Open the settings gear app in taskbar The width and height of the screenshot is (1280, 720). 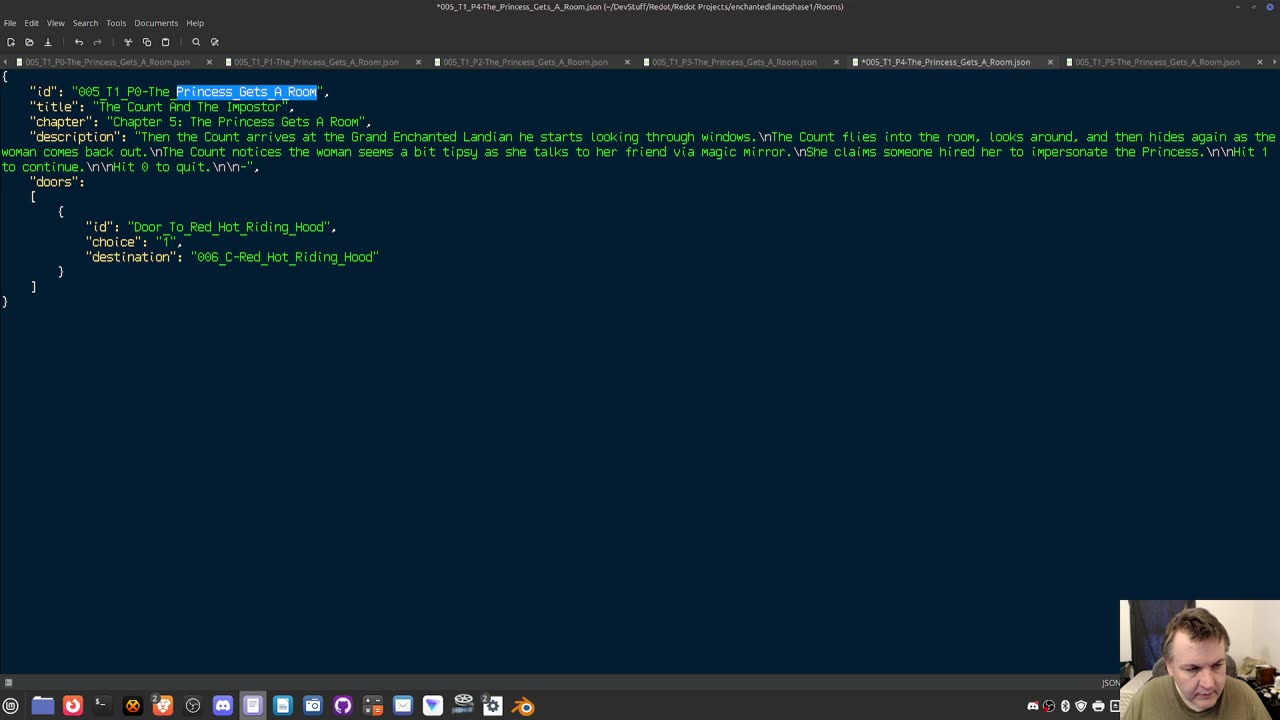[492, 706]
